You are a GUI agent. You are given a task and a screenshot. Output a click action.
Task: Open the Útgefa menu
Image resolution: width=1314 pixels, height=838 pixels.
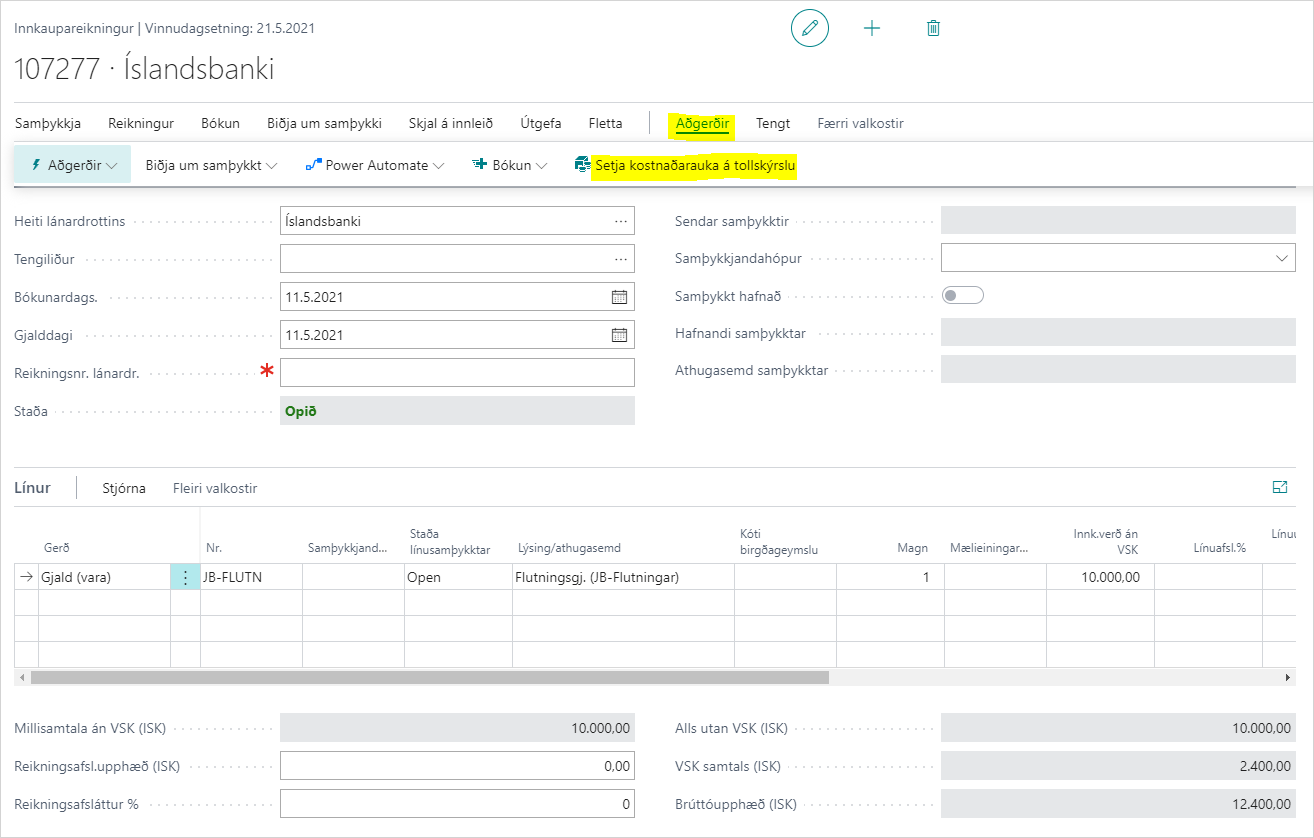click(540, 123)
